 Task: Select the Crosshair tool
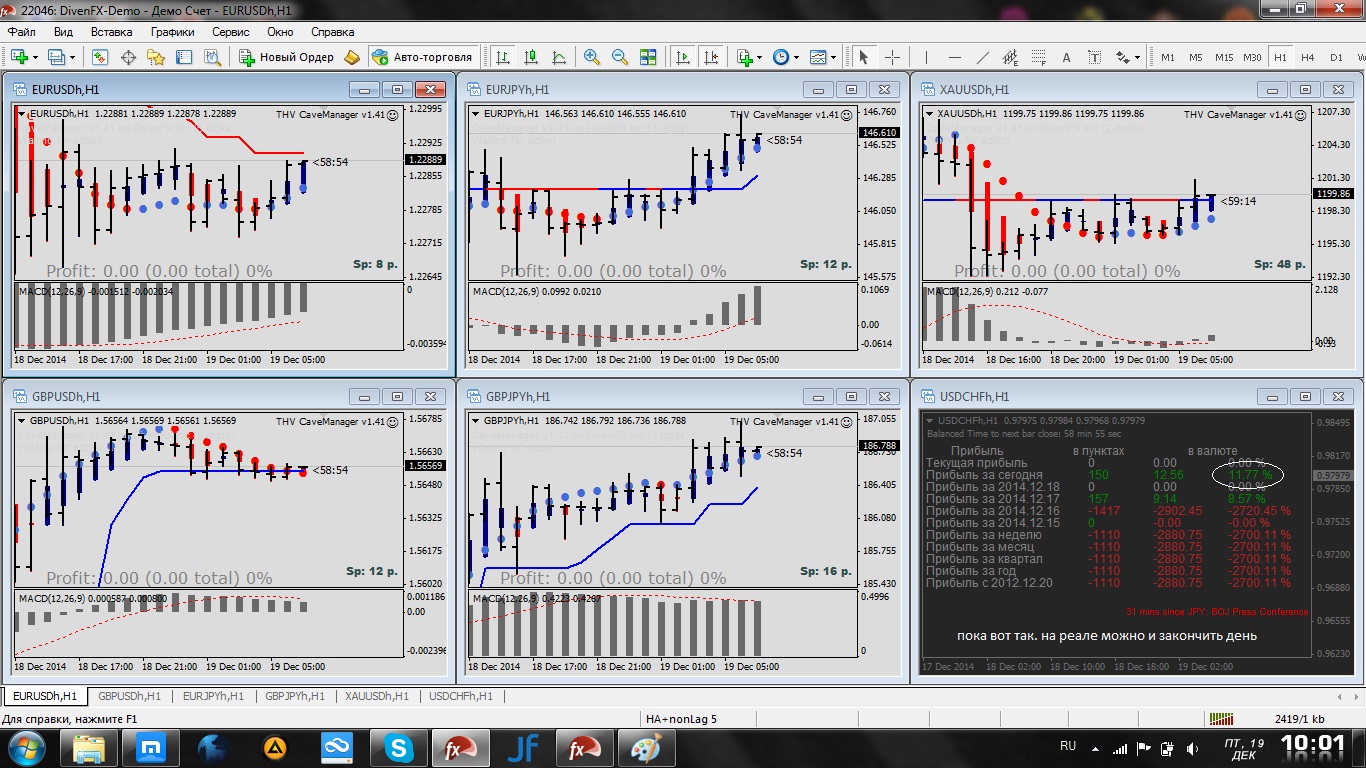(892, 57)
